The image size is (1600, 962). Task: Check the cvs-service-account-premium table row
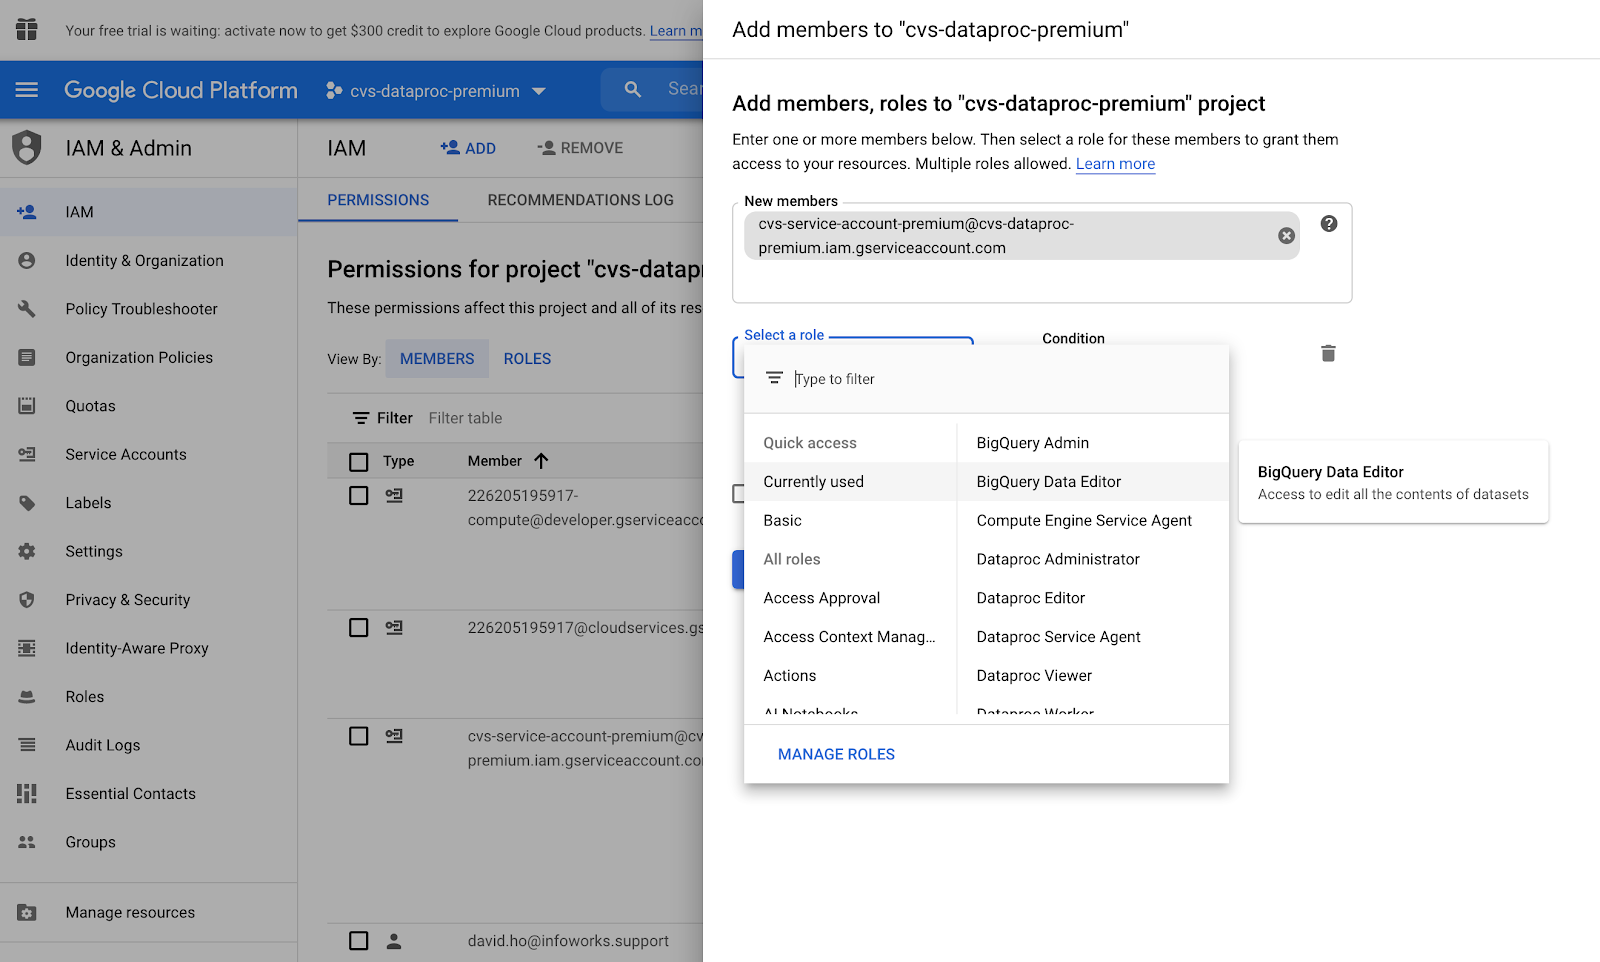click(x=359, y=736)
